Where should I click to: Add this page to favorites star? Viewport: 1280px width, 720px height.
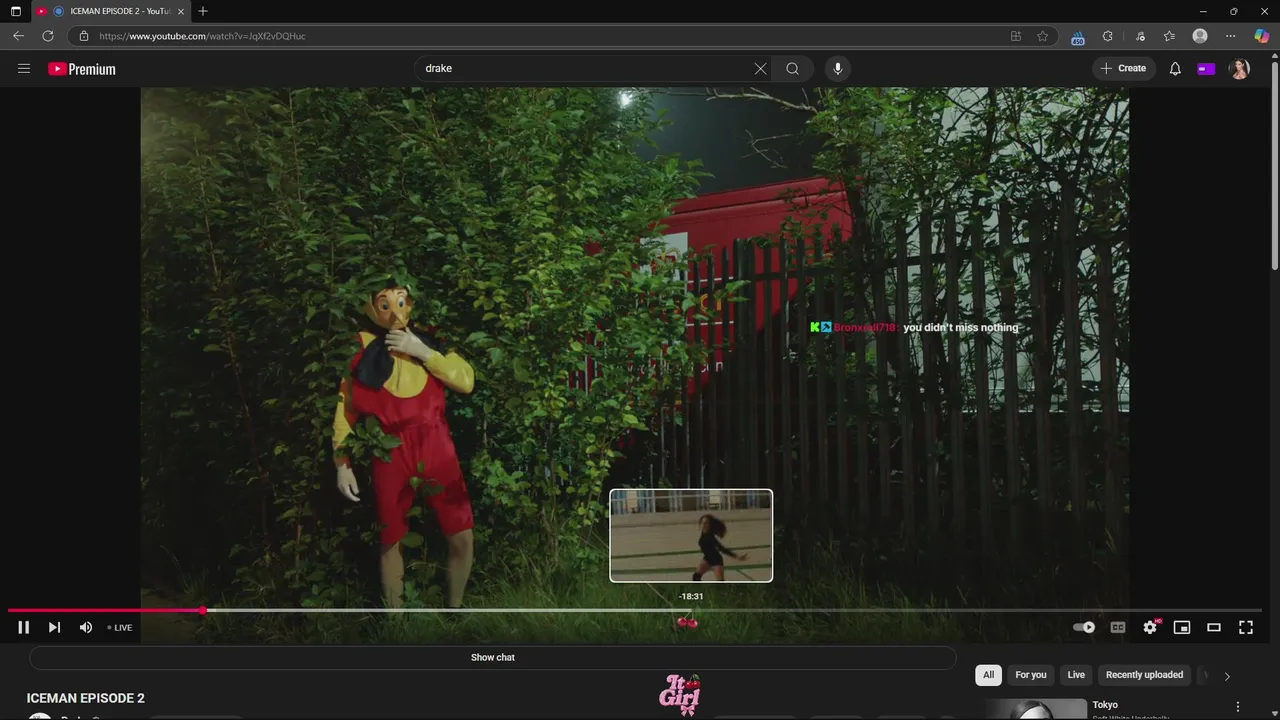(x=1042, y=36)
